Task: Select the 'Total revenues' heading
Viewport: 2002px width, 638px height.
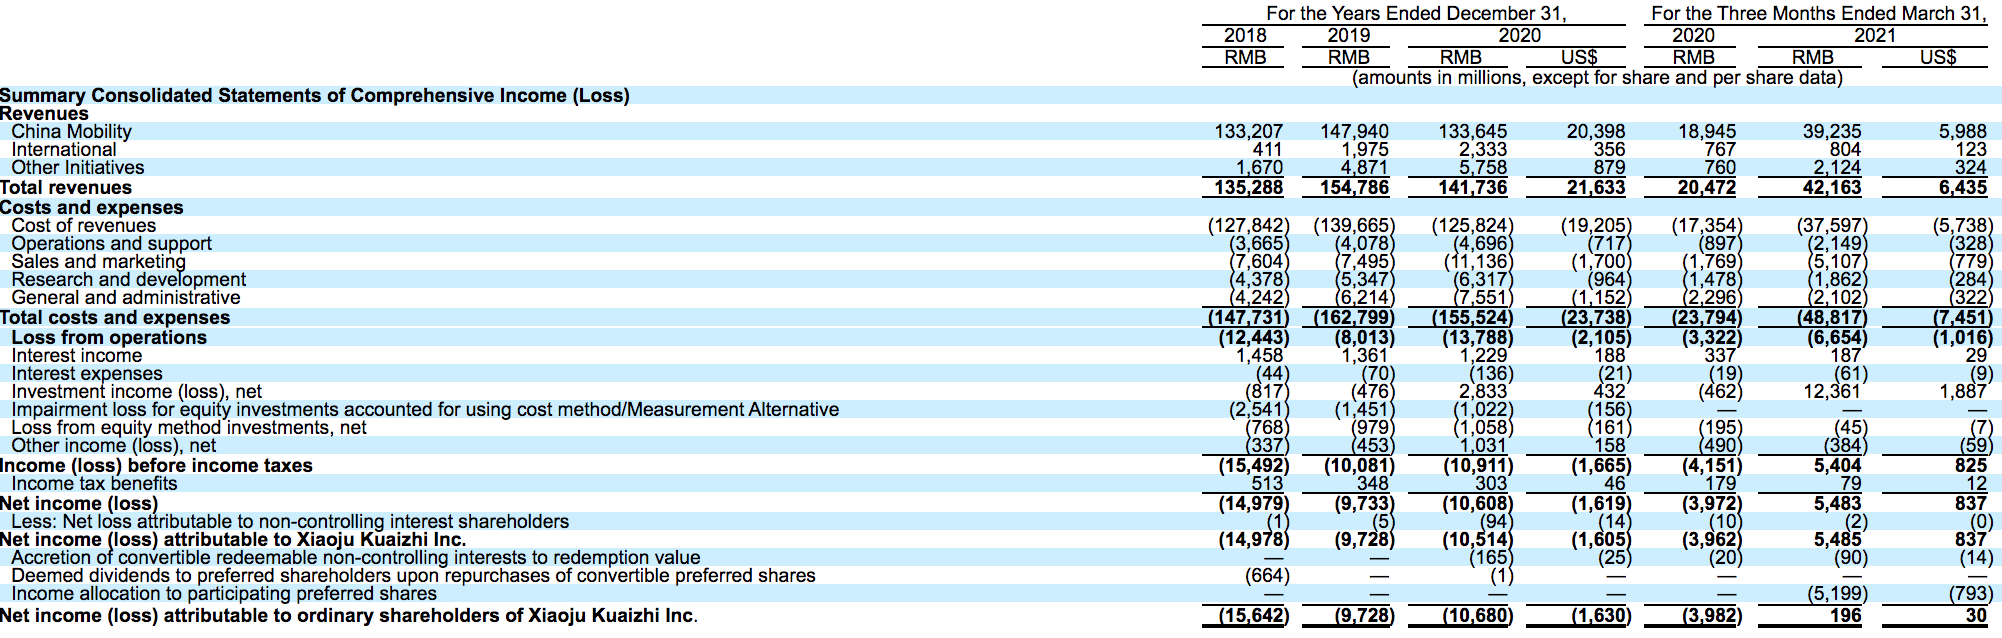Action: [66, 187]
